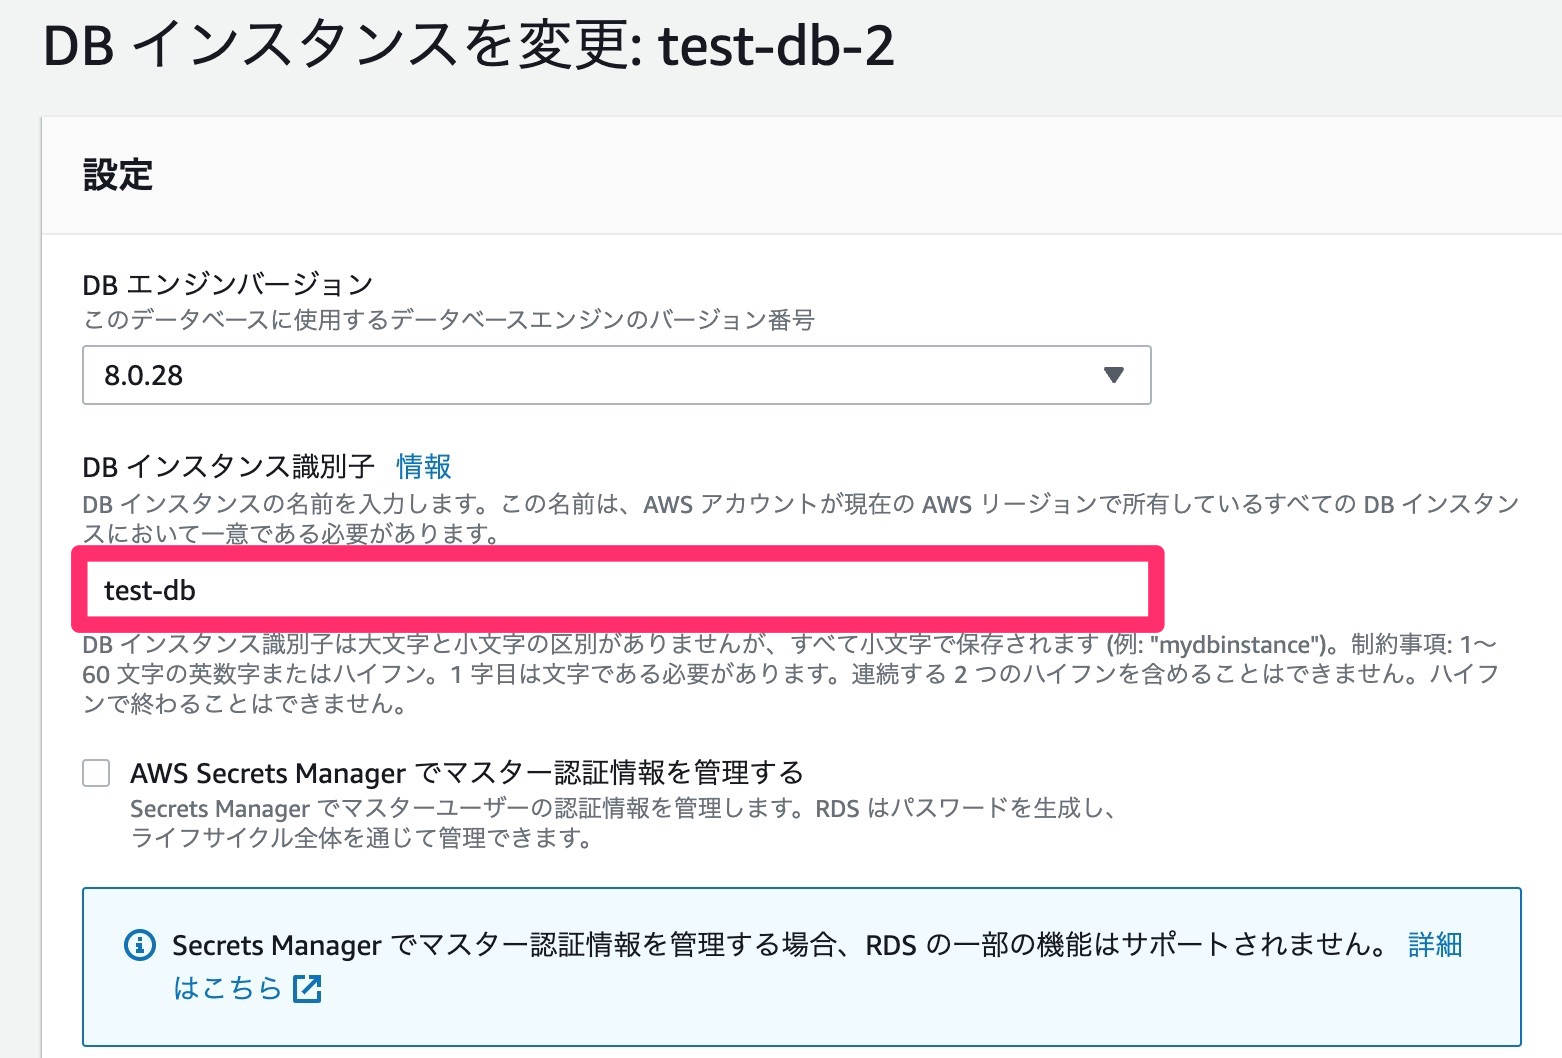The width and height of the screenshot is (1562, 1058).
Task: Click the 設定 section heading
Action: tap(118, 175)
